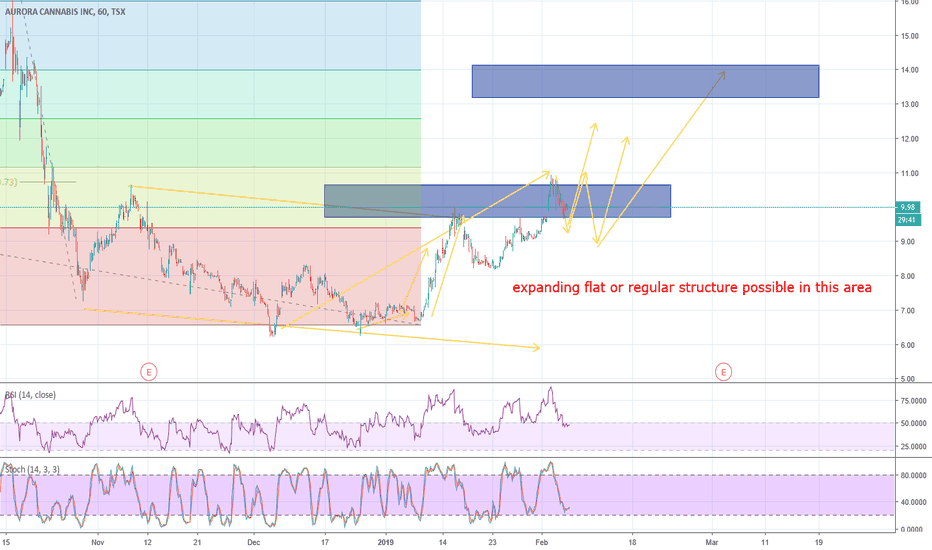Click the red expanding flat annotation text
This screenshot has height=550, width=932.
point(692,288)
